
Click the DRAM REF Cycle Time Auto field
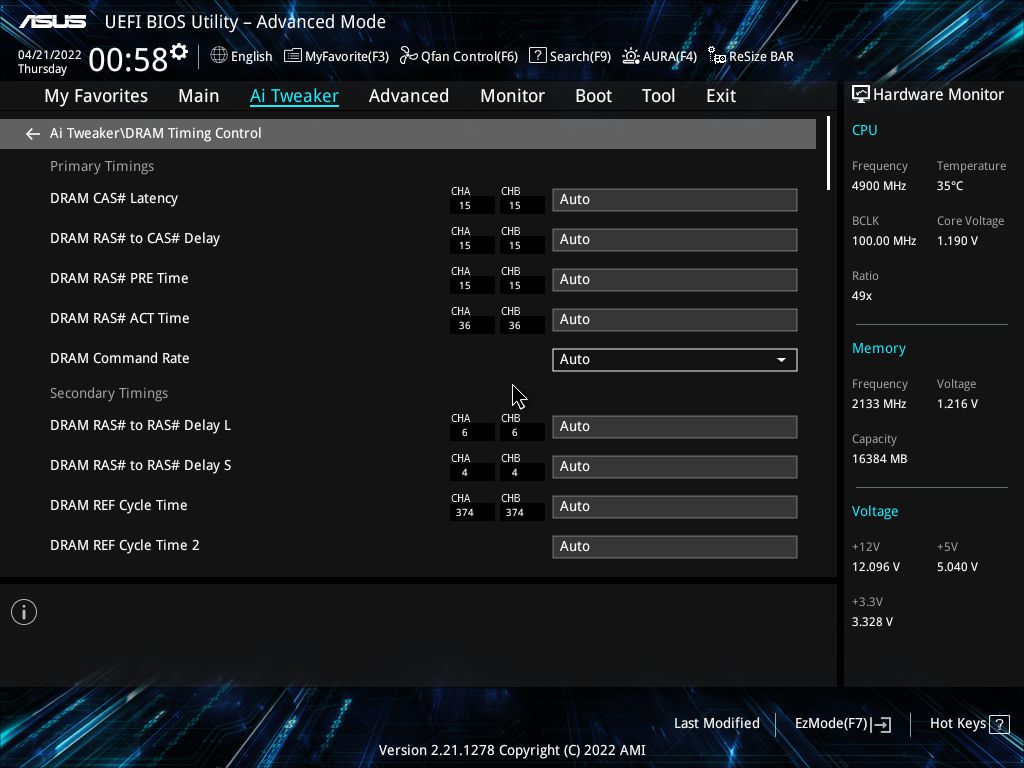675,507
